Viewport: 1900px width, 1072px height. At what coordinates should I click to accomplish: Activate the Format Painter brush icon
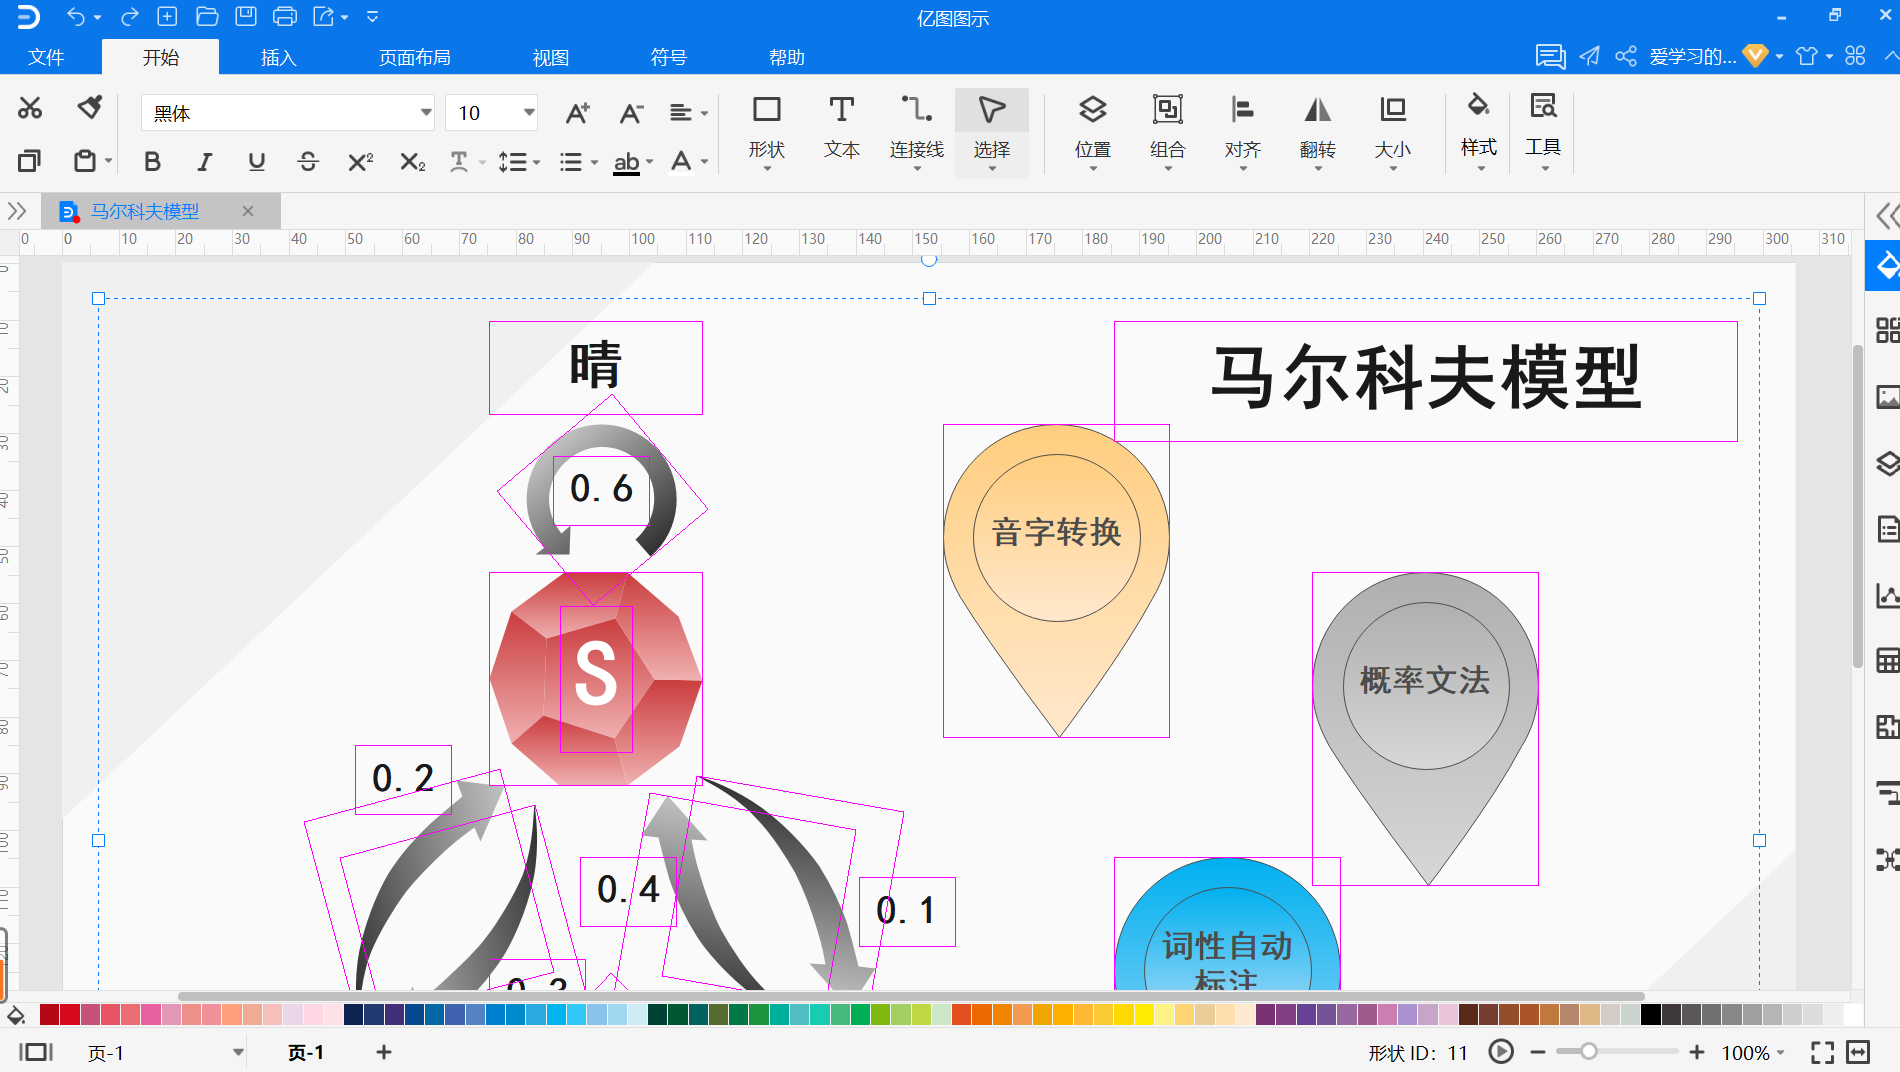coord(90,107)
